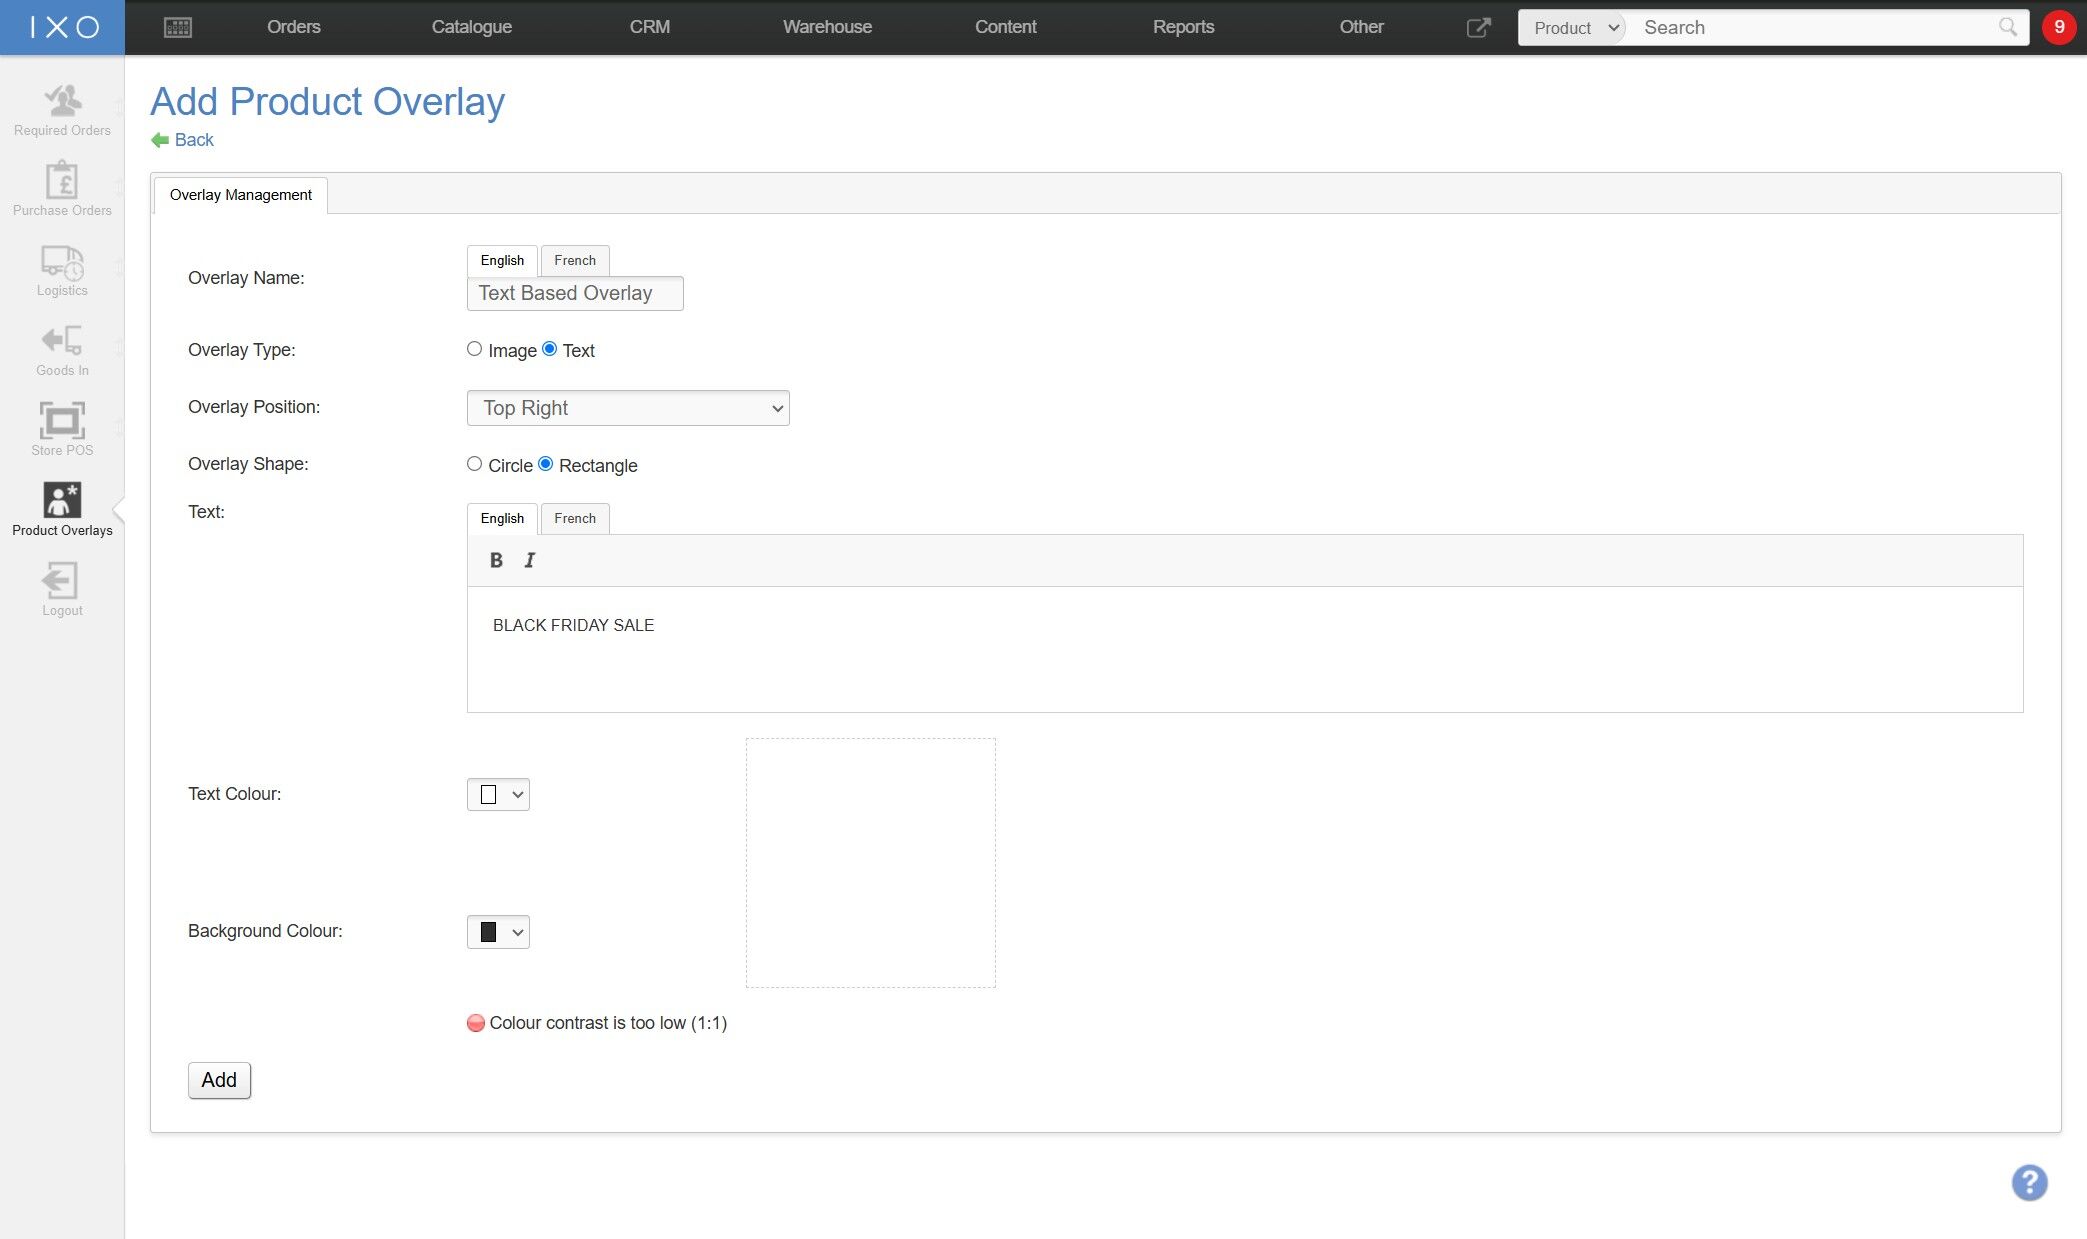Click the keyboard icon in top bar

(178, 27)
